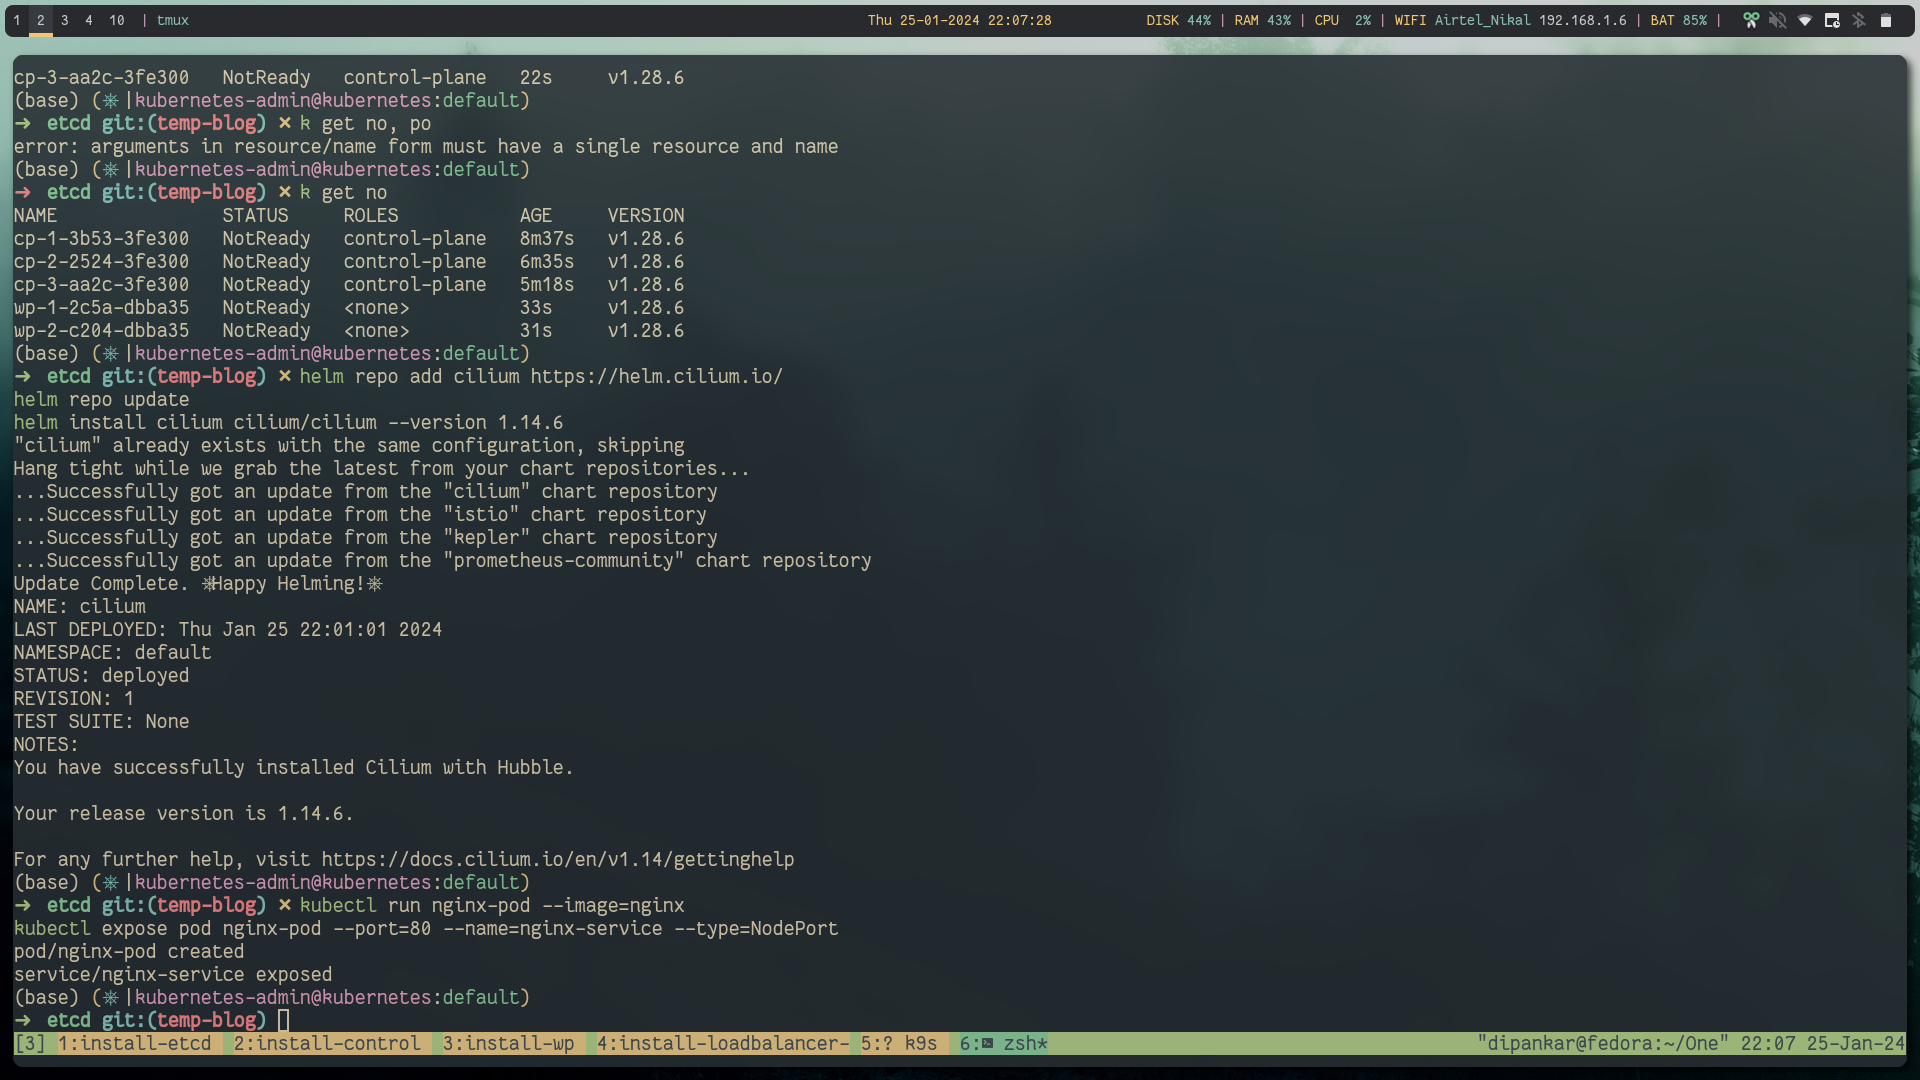This screenshot has width=1920, height=1080.
Task: Click the WIFI Airtel_Nikal indicator
Action: coord(1510,20)
